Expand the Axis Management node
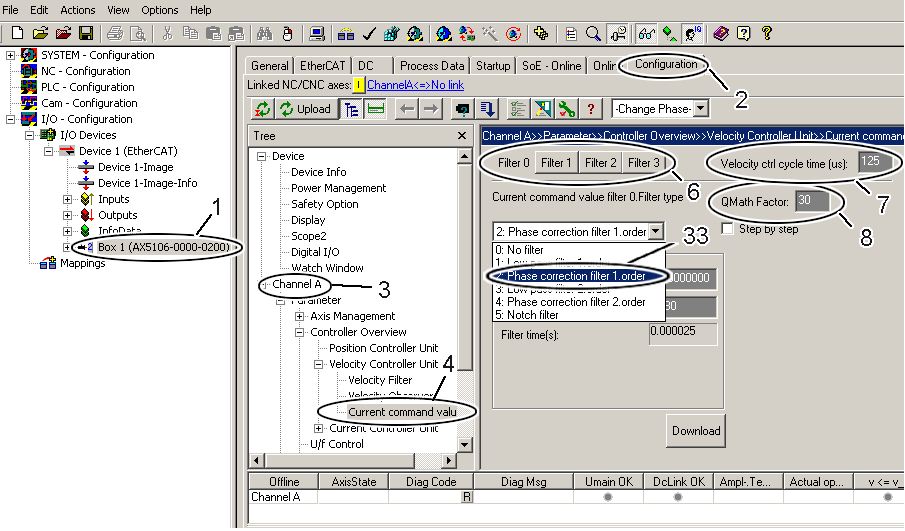905x531 pixels. (300, 316)
